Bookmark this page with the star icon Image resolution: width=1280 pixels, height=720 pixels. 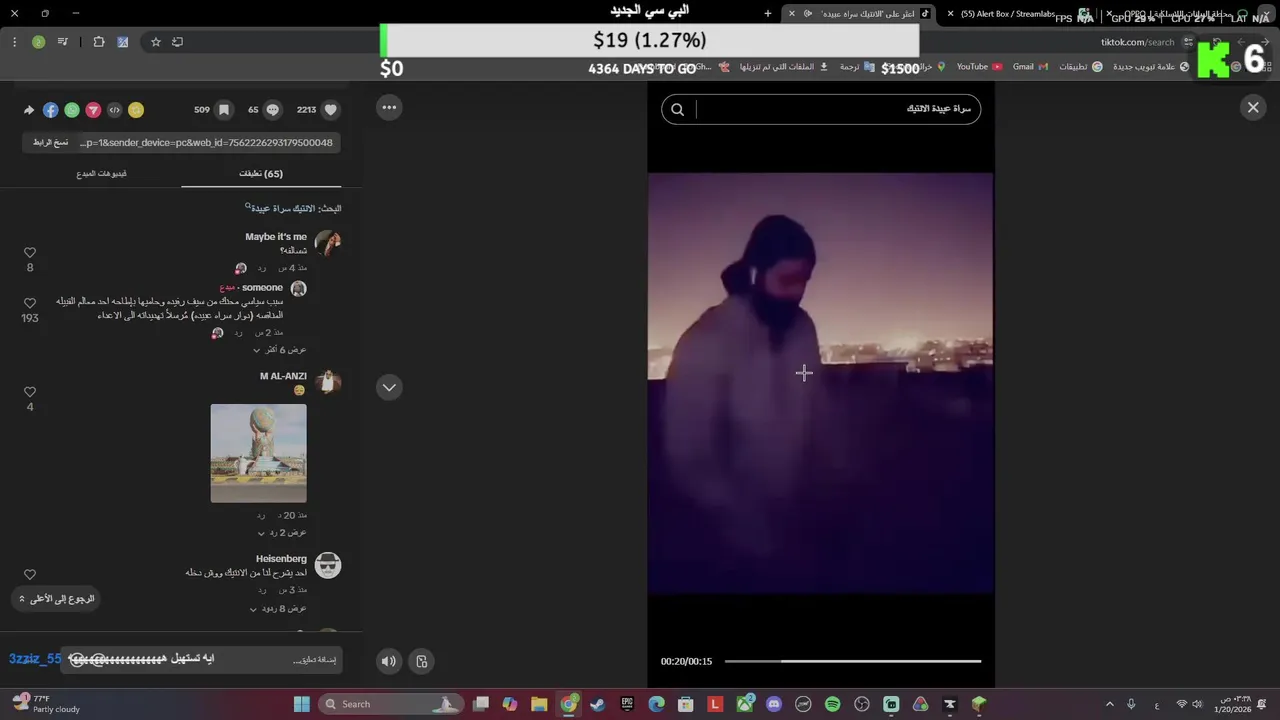(x=156, y=42)
